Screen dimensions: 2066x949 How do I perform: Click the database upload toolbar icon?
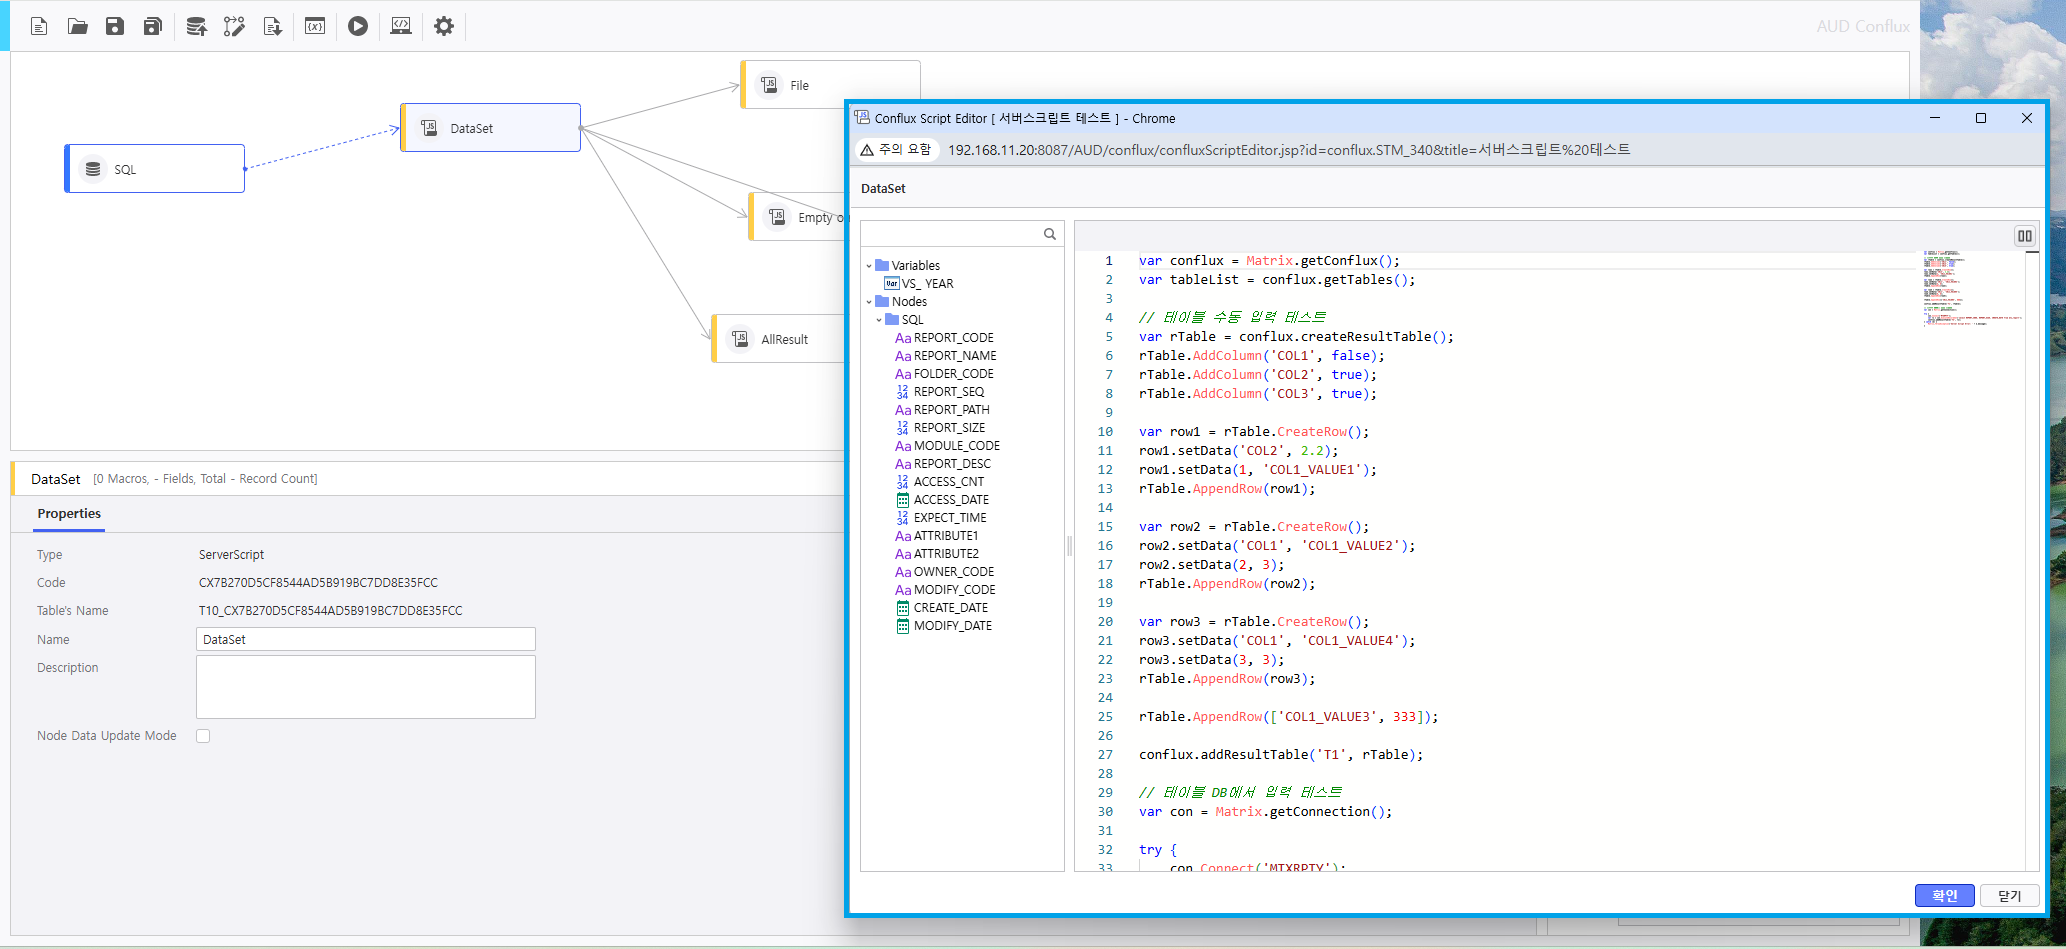[x=196, y=26]
